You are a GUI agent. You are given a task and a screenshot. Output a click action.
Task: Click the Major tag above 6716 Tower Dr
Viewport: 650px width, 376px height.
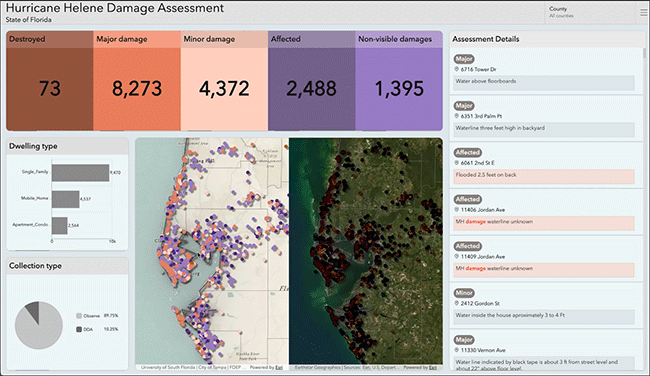tap(464, 59)
